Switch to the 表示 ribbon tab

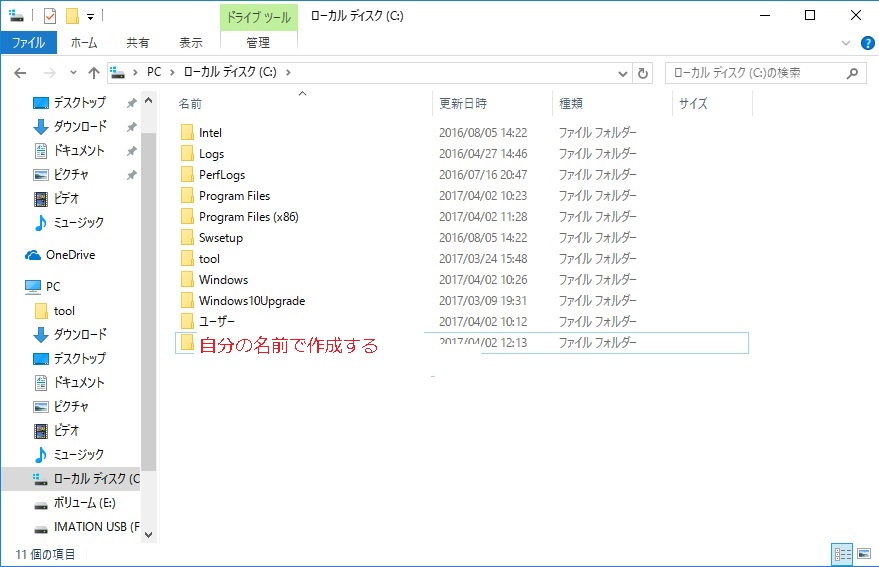(190, 43)
